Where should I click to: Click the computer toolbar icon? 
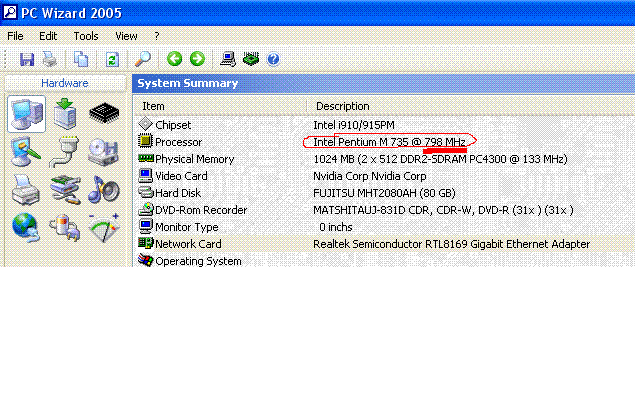(228, 59)
